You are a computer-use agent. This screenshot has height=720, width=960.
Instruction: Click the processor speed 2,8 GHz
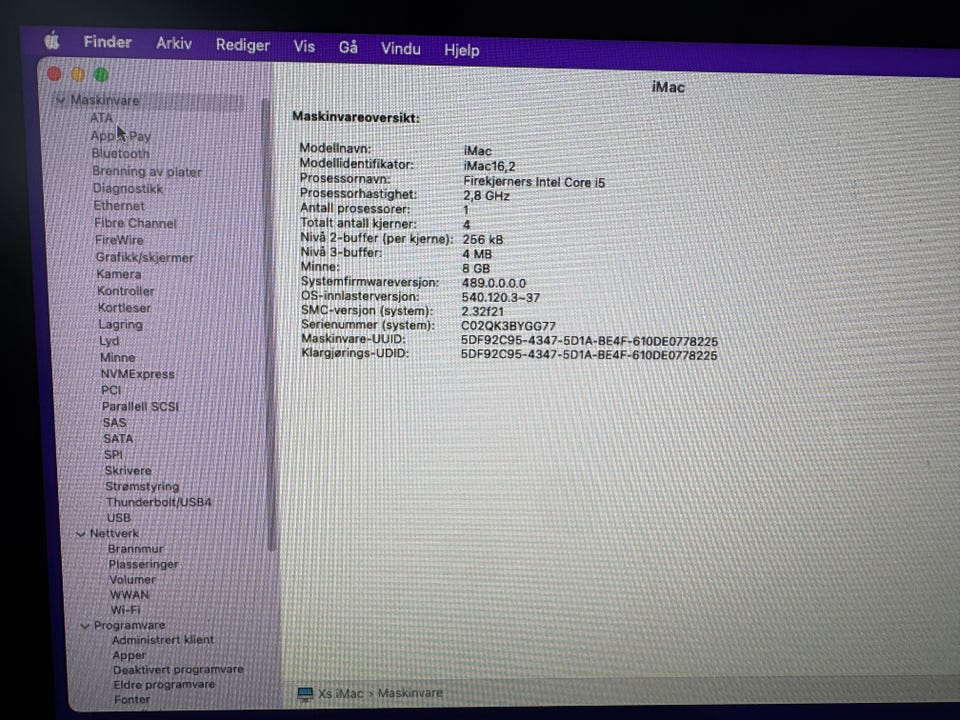486,196
